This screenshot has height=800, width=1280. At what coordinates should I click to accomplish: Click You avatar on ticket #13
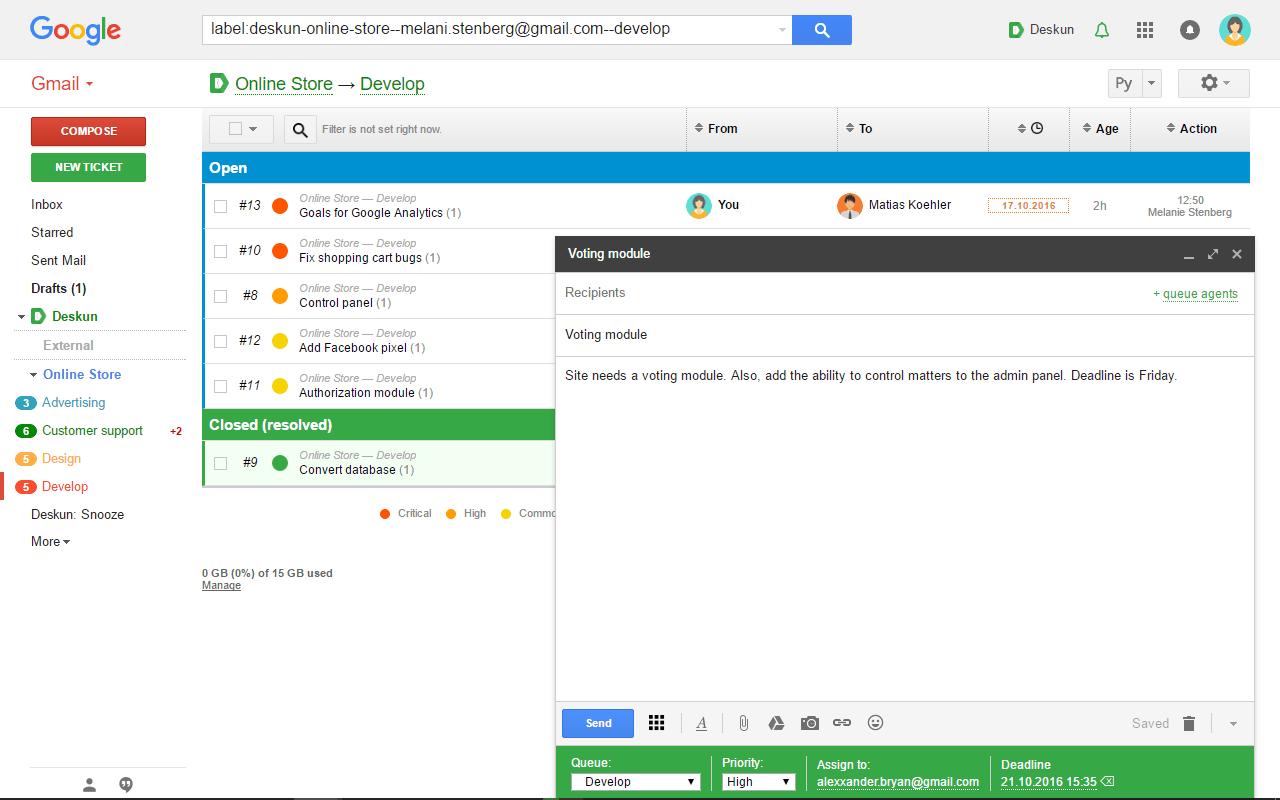[699, 206]
